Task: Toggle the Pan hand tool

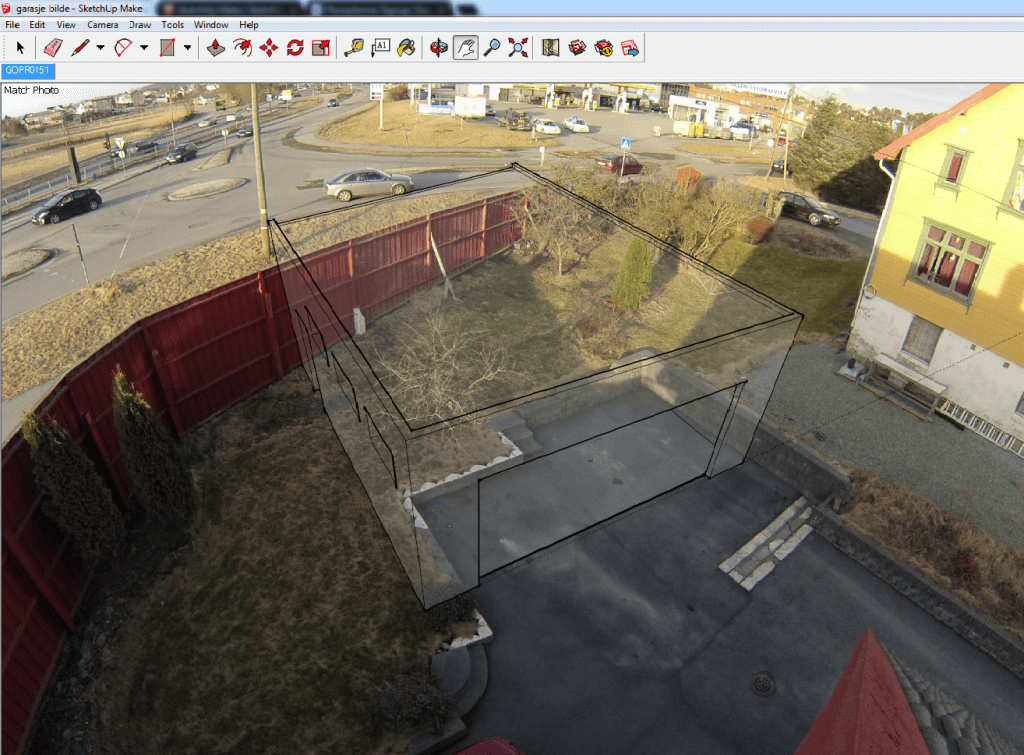Action: tap(465, 47)
